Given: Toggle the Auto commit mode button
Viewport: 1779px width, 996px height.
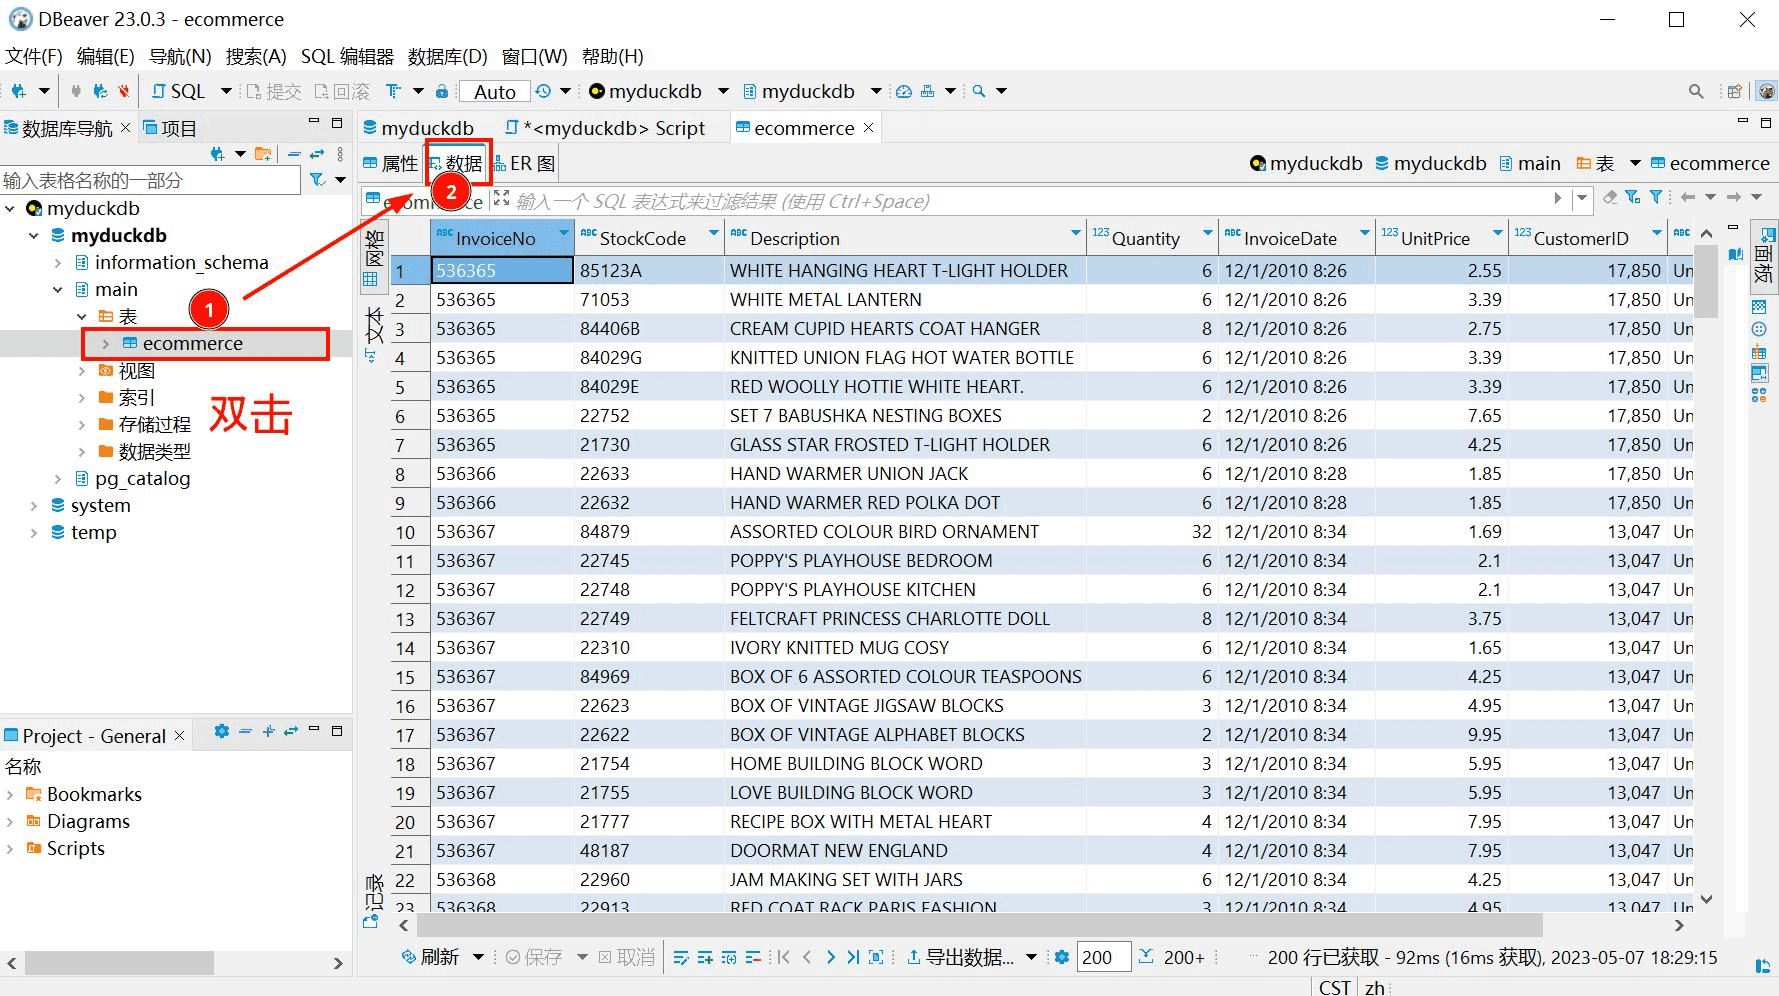Looking at the screenshot, I should point(494,91).
